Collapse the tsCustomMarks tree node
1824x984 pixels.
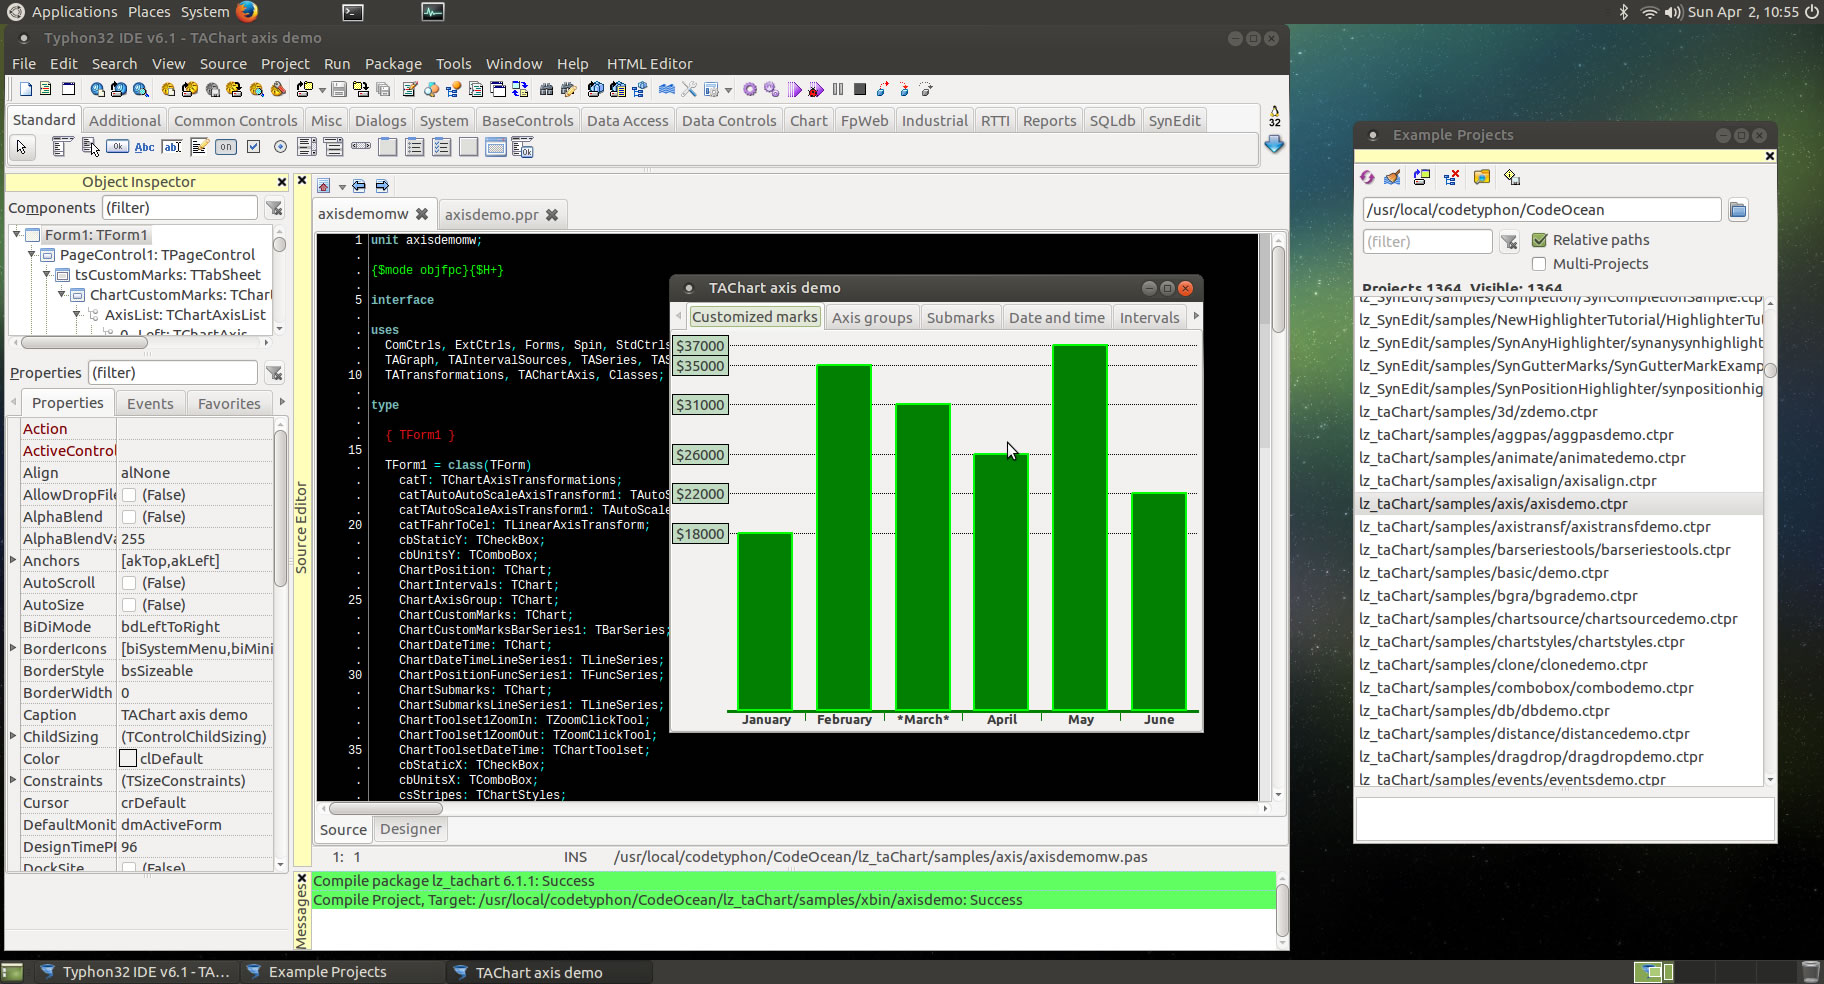pos(47,274)
